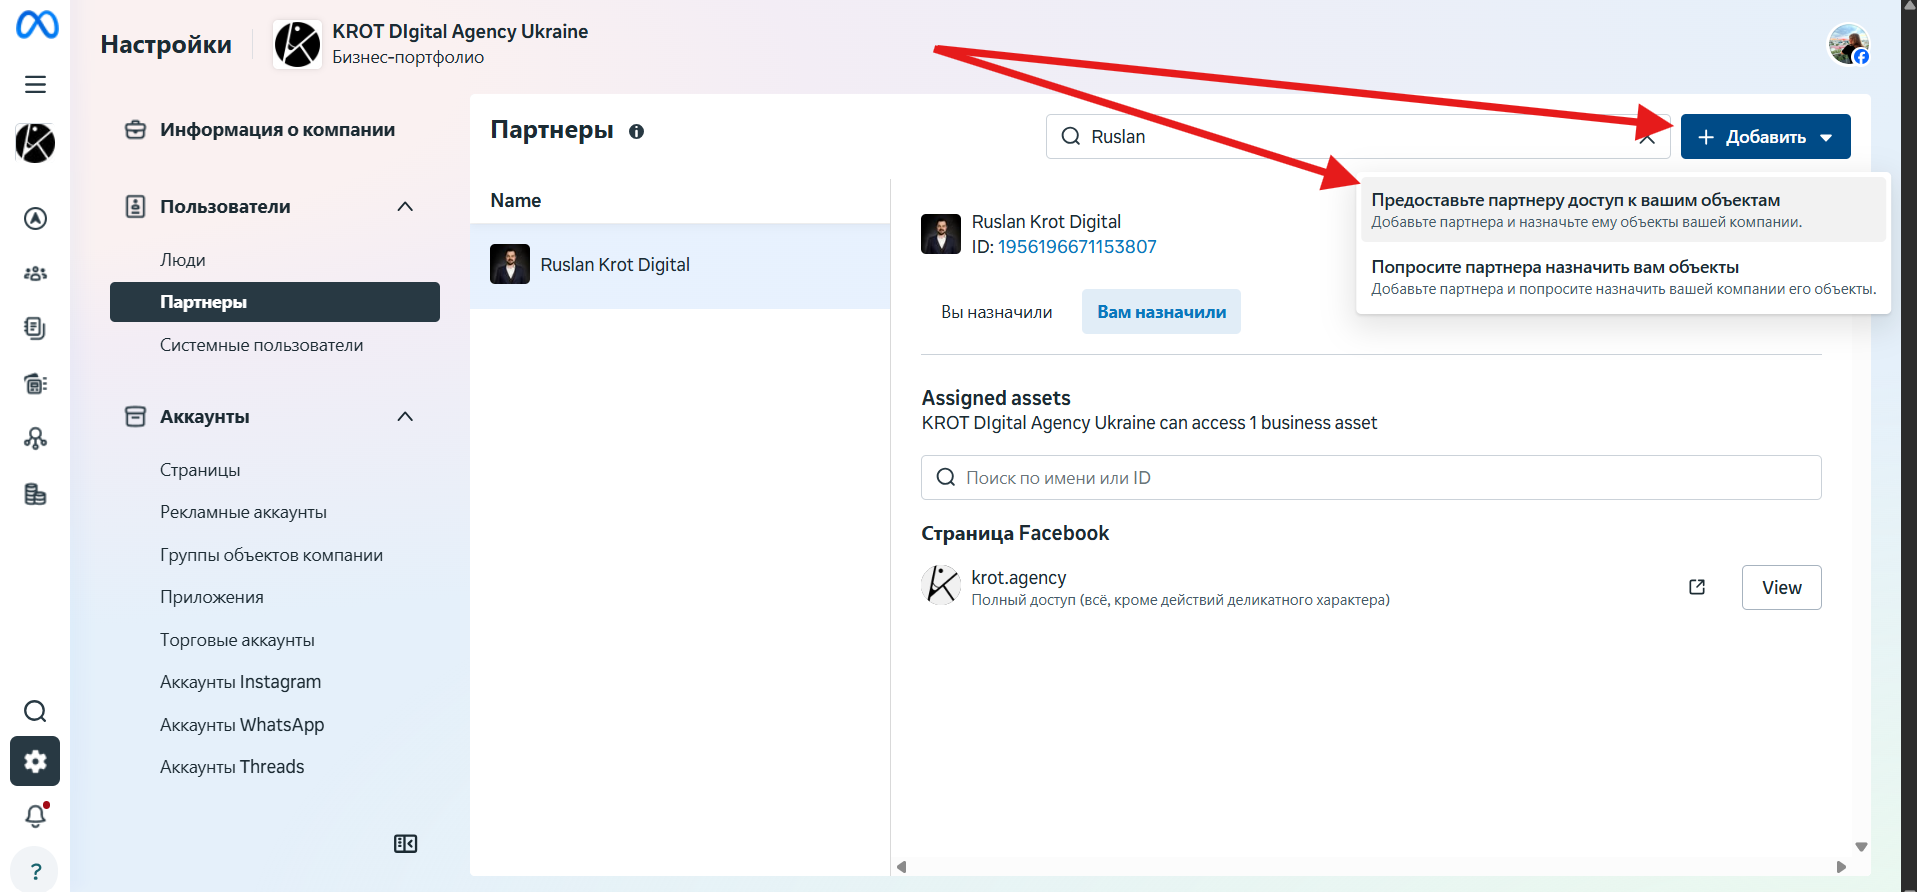Open the Settings gear in left rail
Viewport: 1917px width, 892px height.
[x=35, y=762]
